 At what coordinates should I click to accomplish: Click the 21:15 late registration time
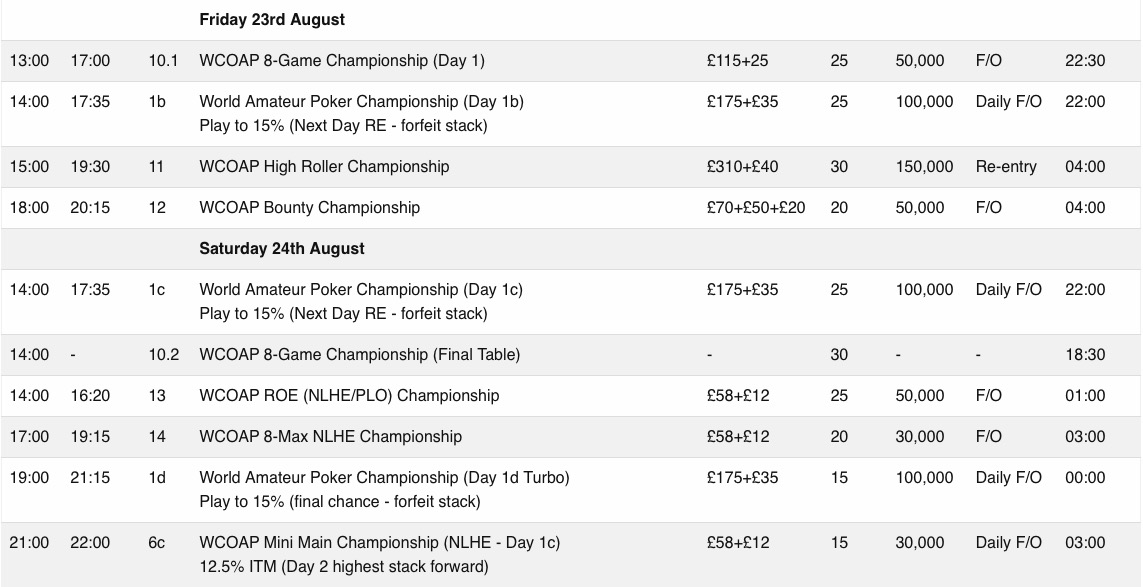90,478
